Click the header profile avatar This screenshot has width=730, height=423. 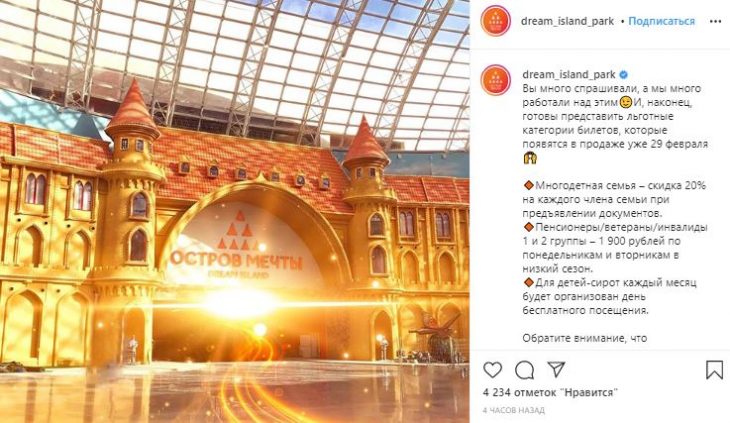point(496,21)
